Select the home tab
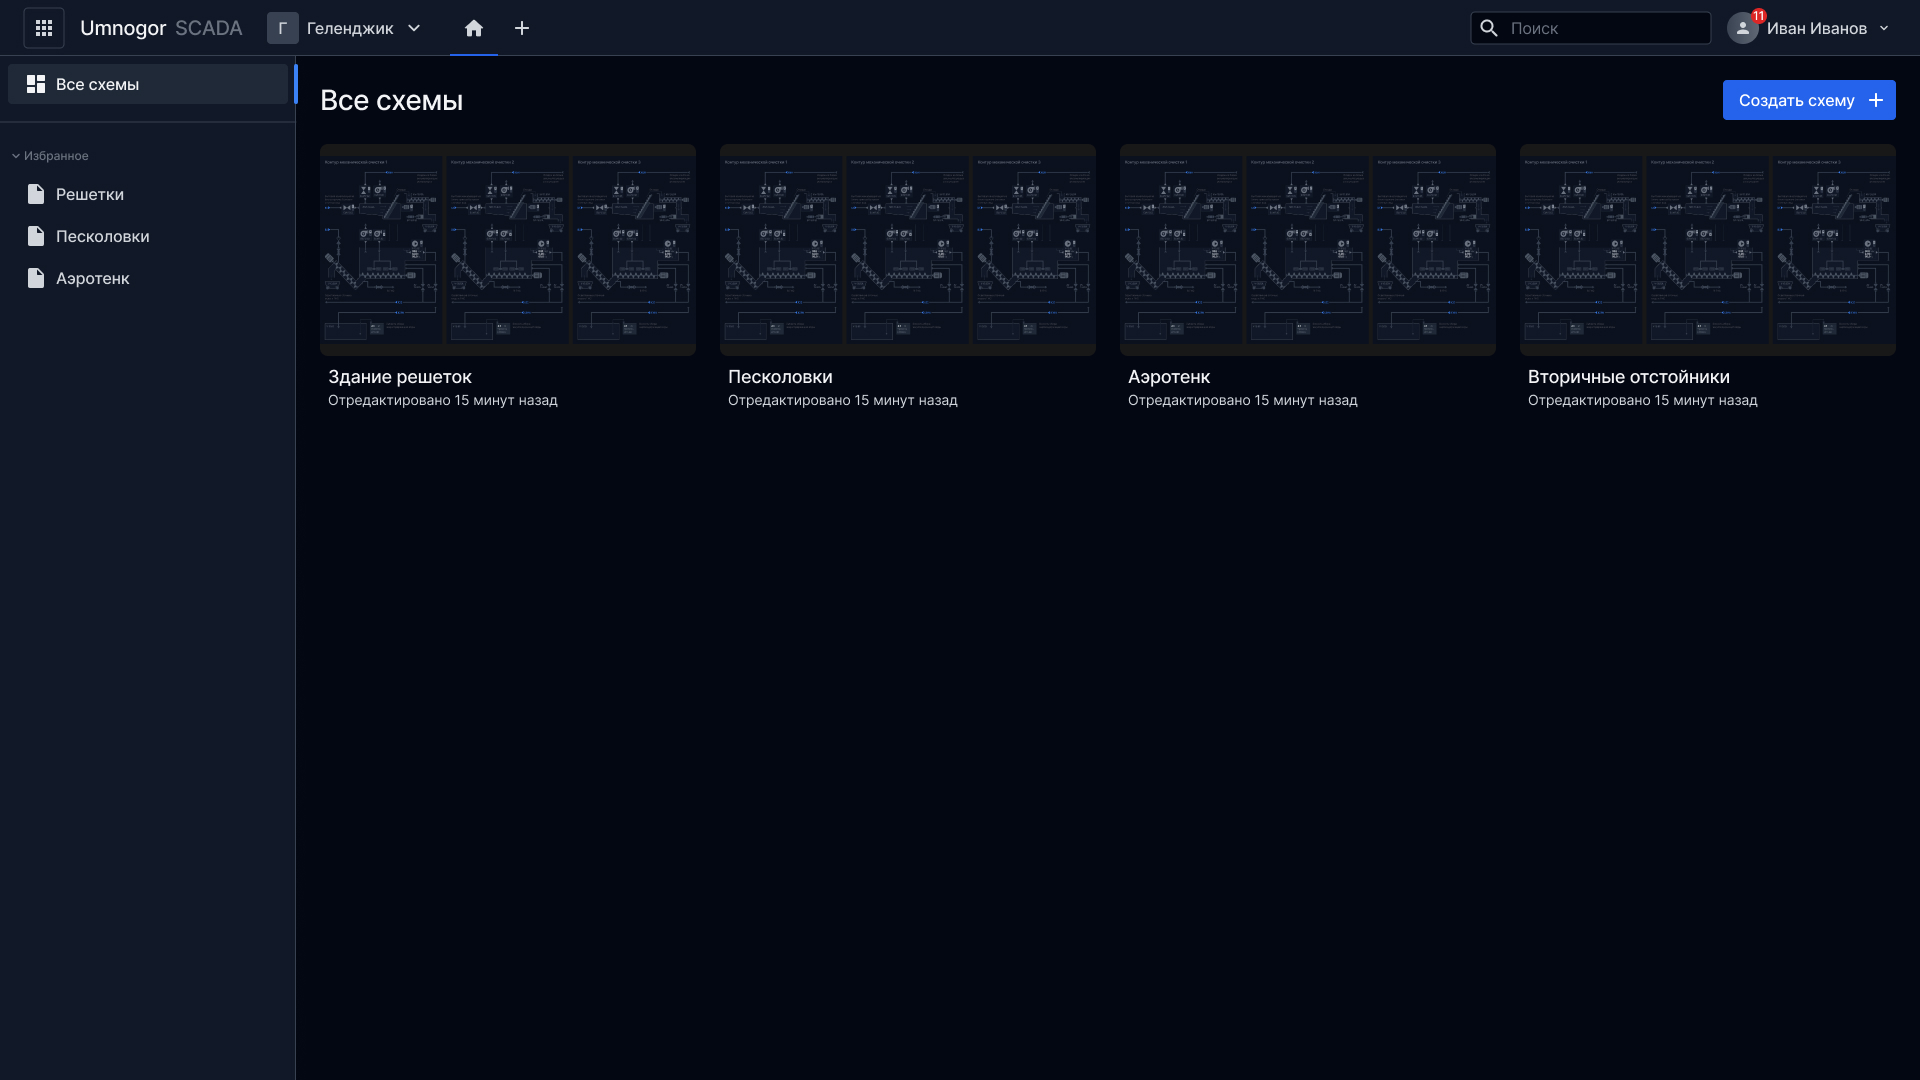The image size is (1920, 1080). pyautogui.click(x=474, y=28)
